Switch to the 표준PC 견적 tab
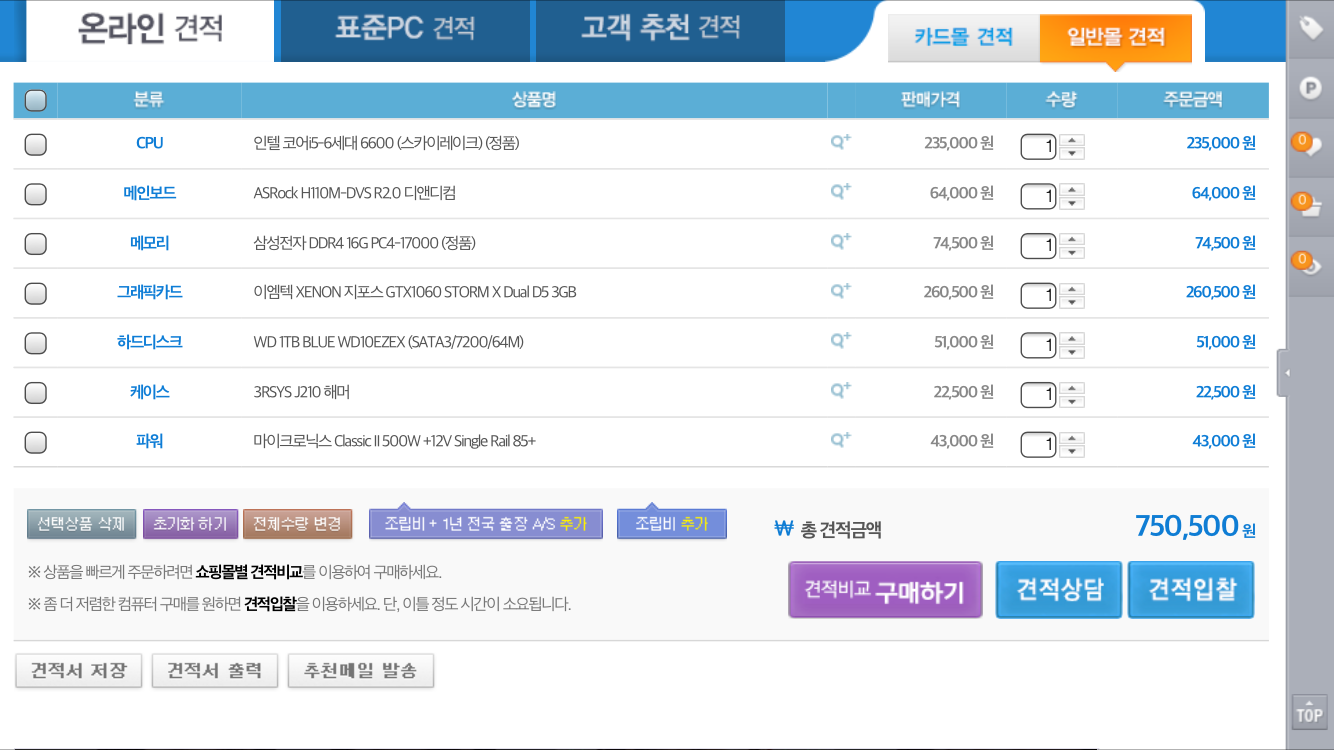The height and width of the screenshot is (750, 1334). [x=405, y=28]
